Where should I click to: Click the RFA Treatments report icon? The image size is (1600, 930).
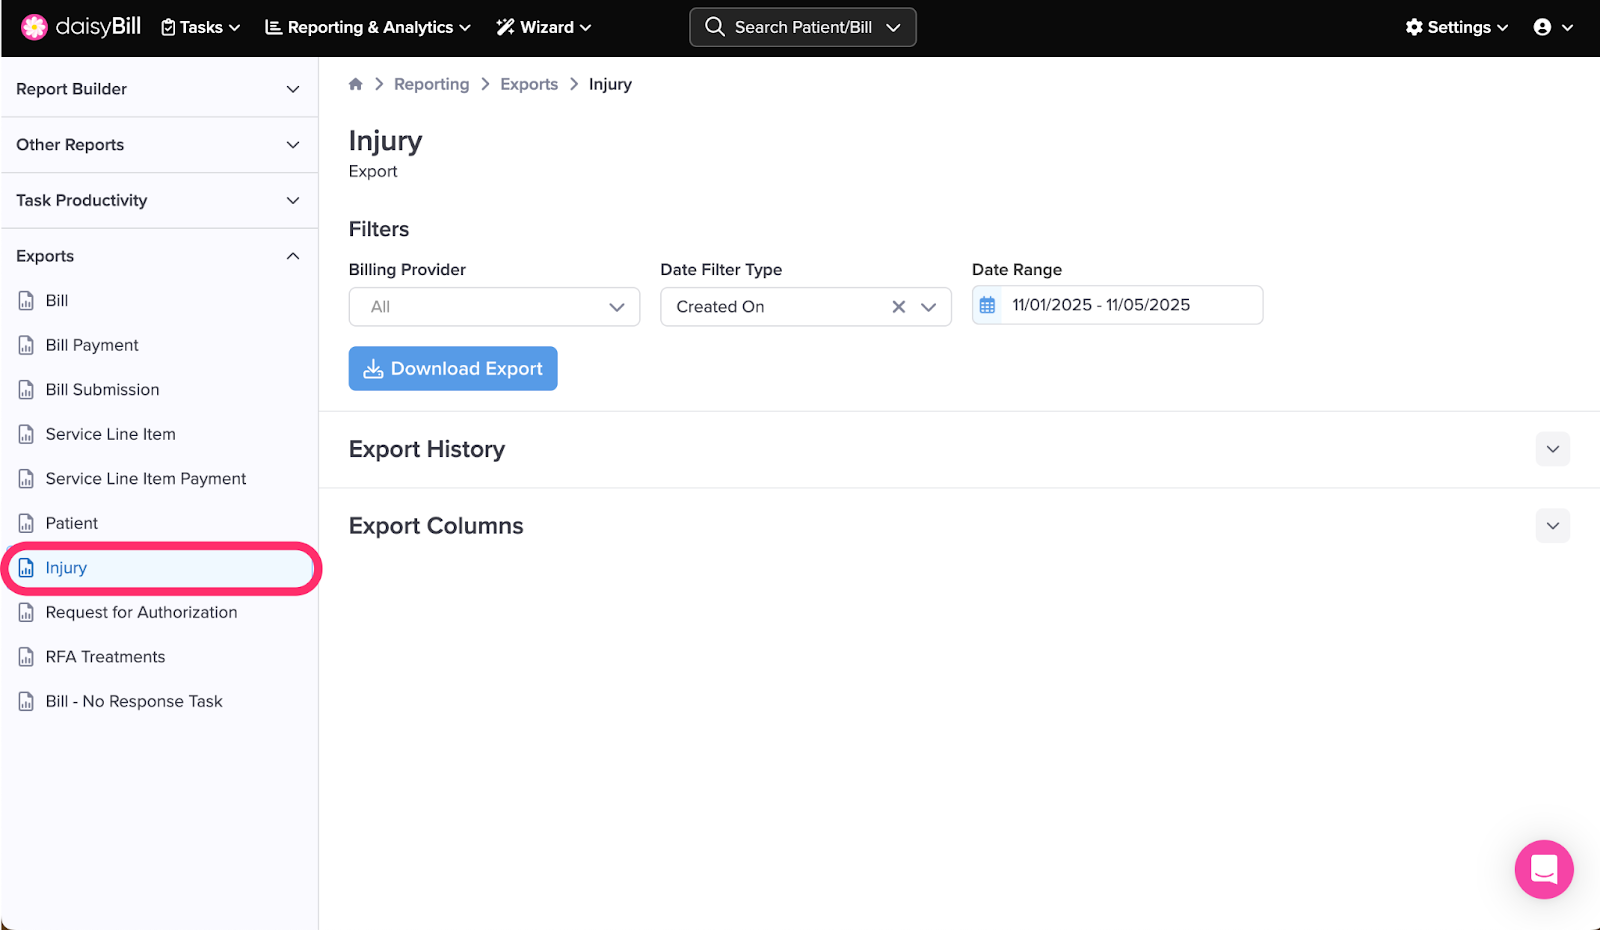tap(26, 657)
